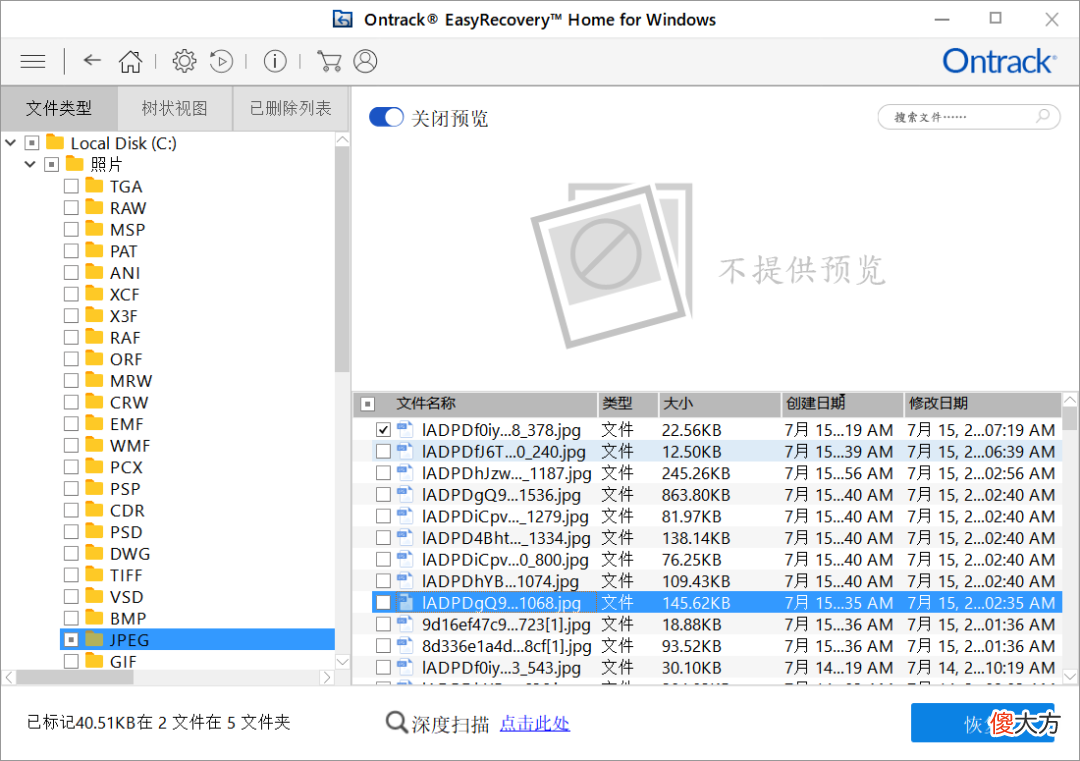Select file IADPDf0iy...3_543.jpg
1080x761 pixels.
(x=501, y=667)
